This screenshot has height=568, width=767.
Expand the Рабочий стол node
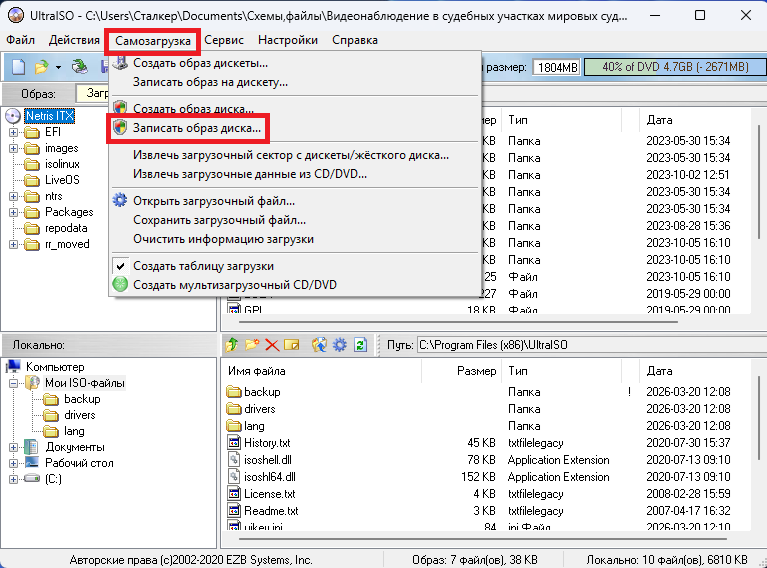[x=13, y=463]
